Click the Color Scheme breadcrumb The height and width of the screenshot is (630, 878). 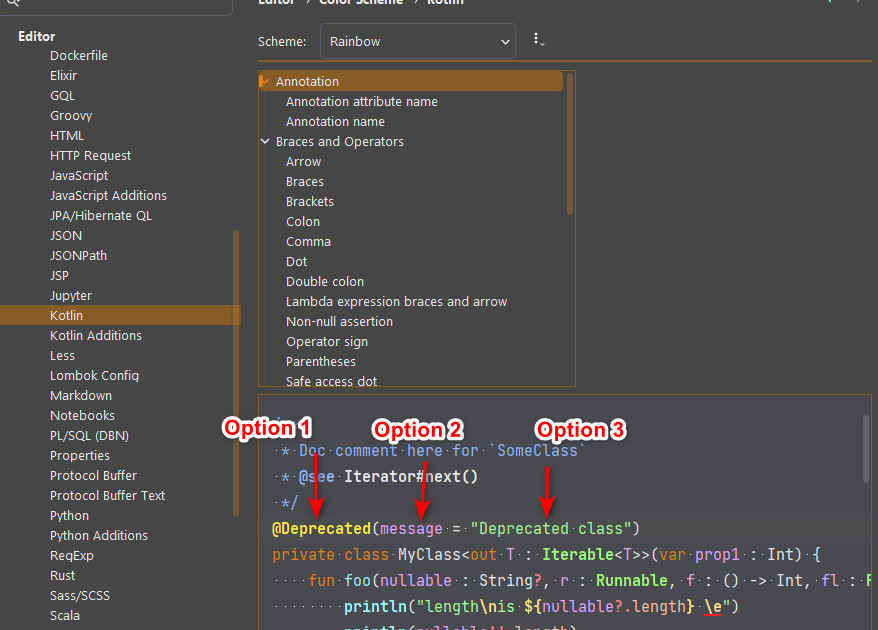[x=360, y=3]
